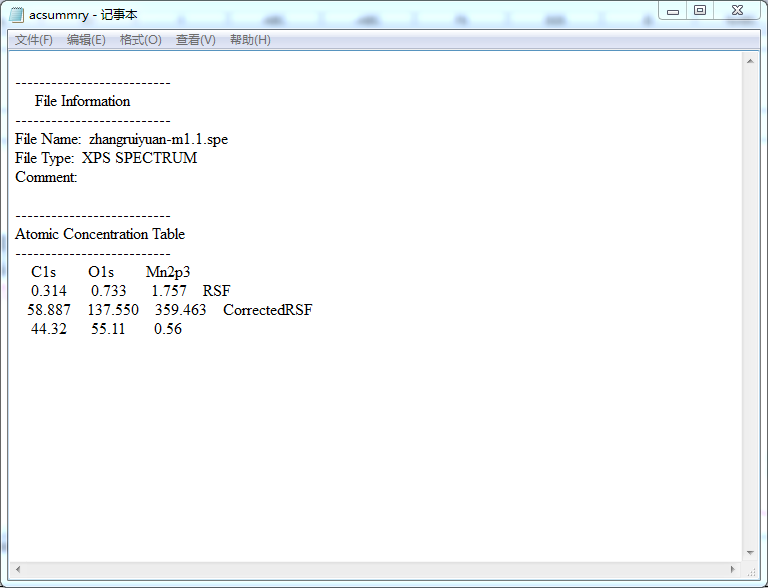Click the horizontal scrollbar right arrow
The image size is (768, 588).
pyautogui.click(x=732, y=569)
